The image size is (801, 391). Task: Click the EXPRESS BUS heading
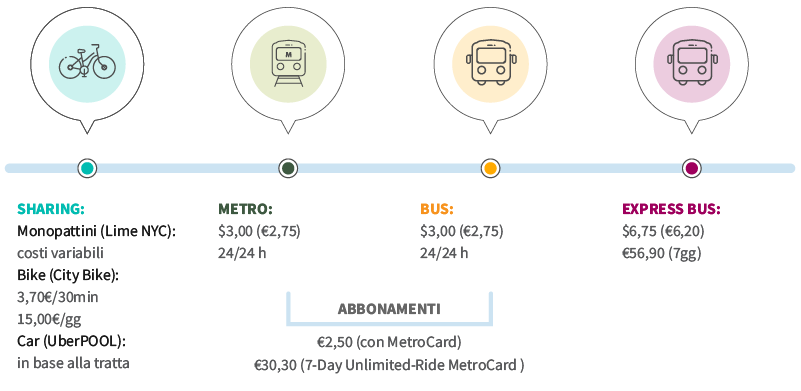671,209
